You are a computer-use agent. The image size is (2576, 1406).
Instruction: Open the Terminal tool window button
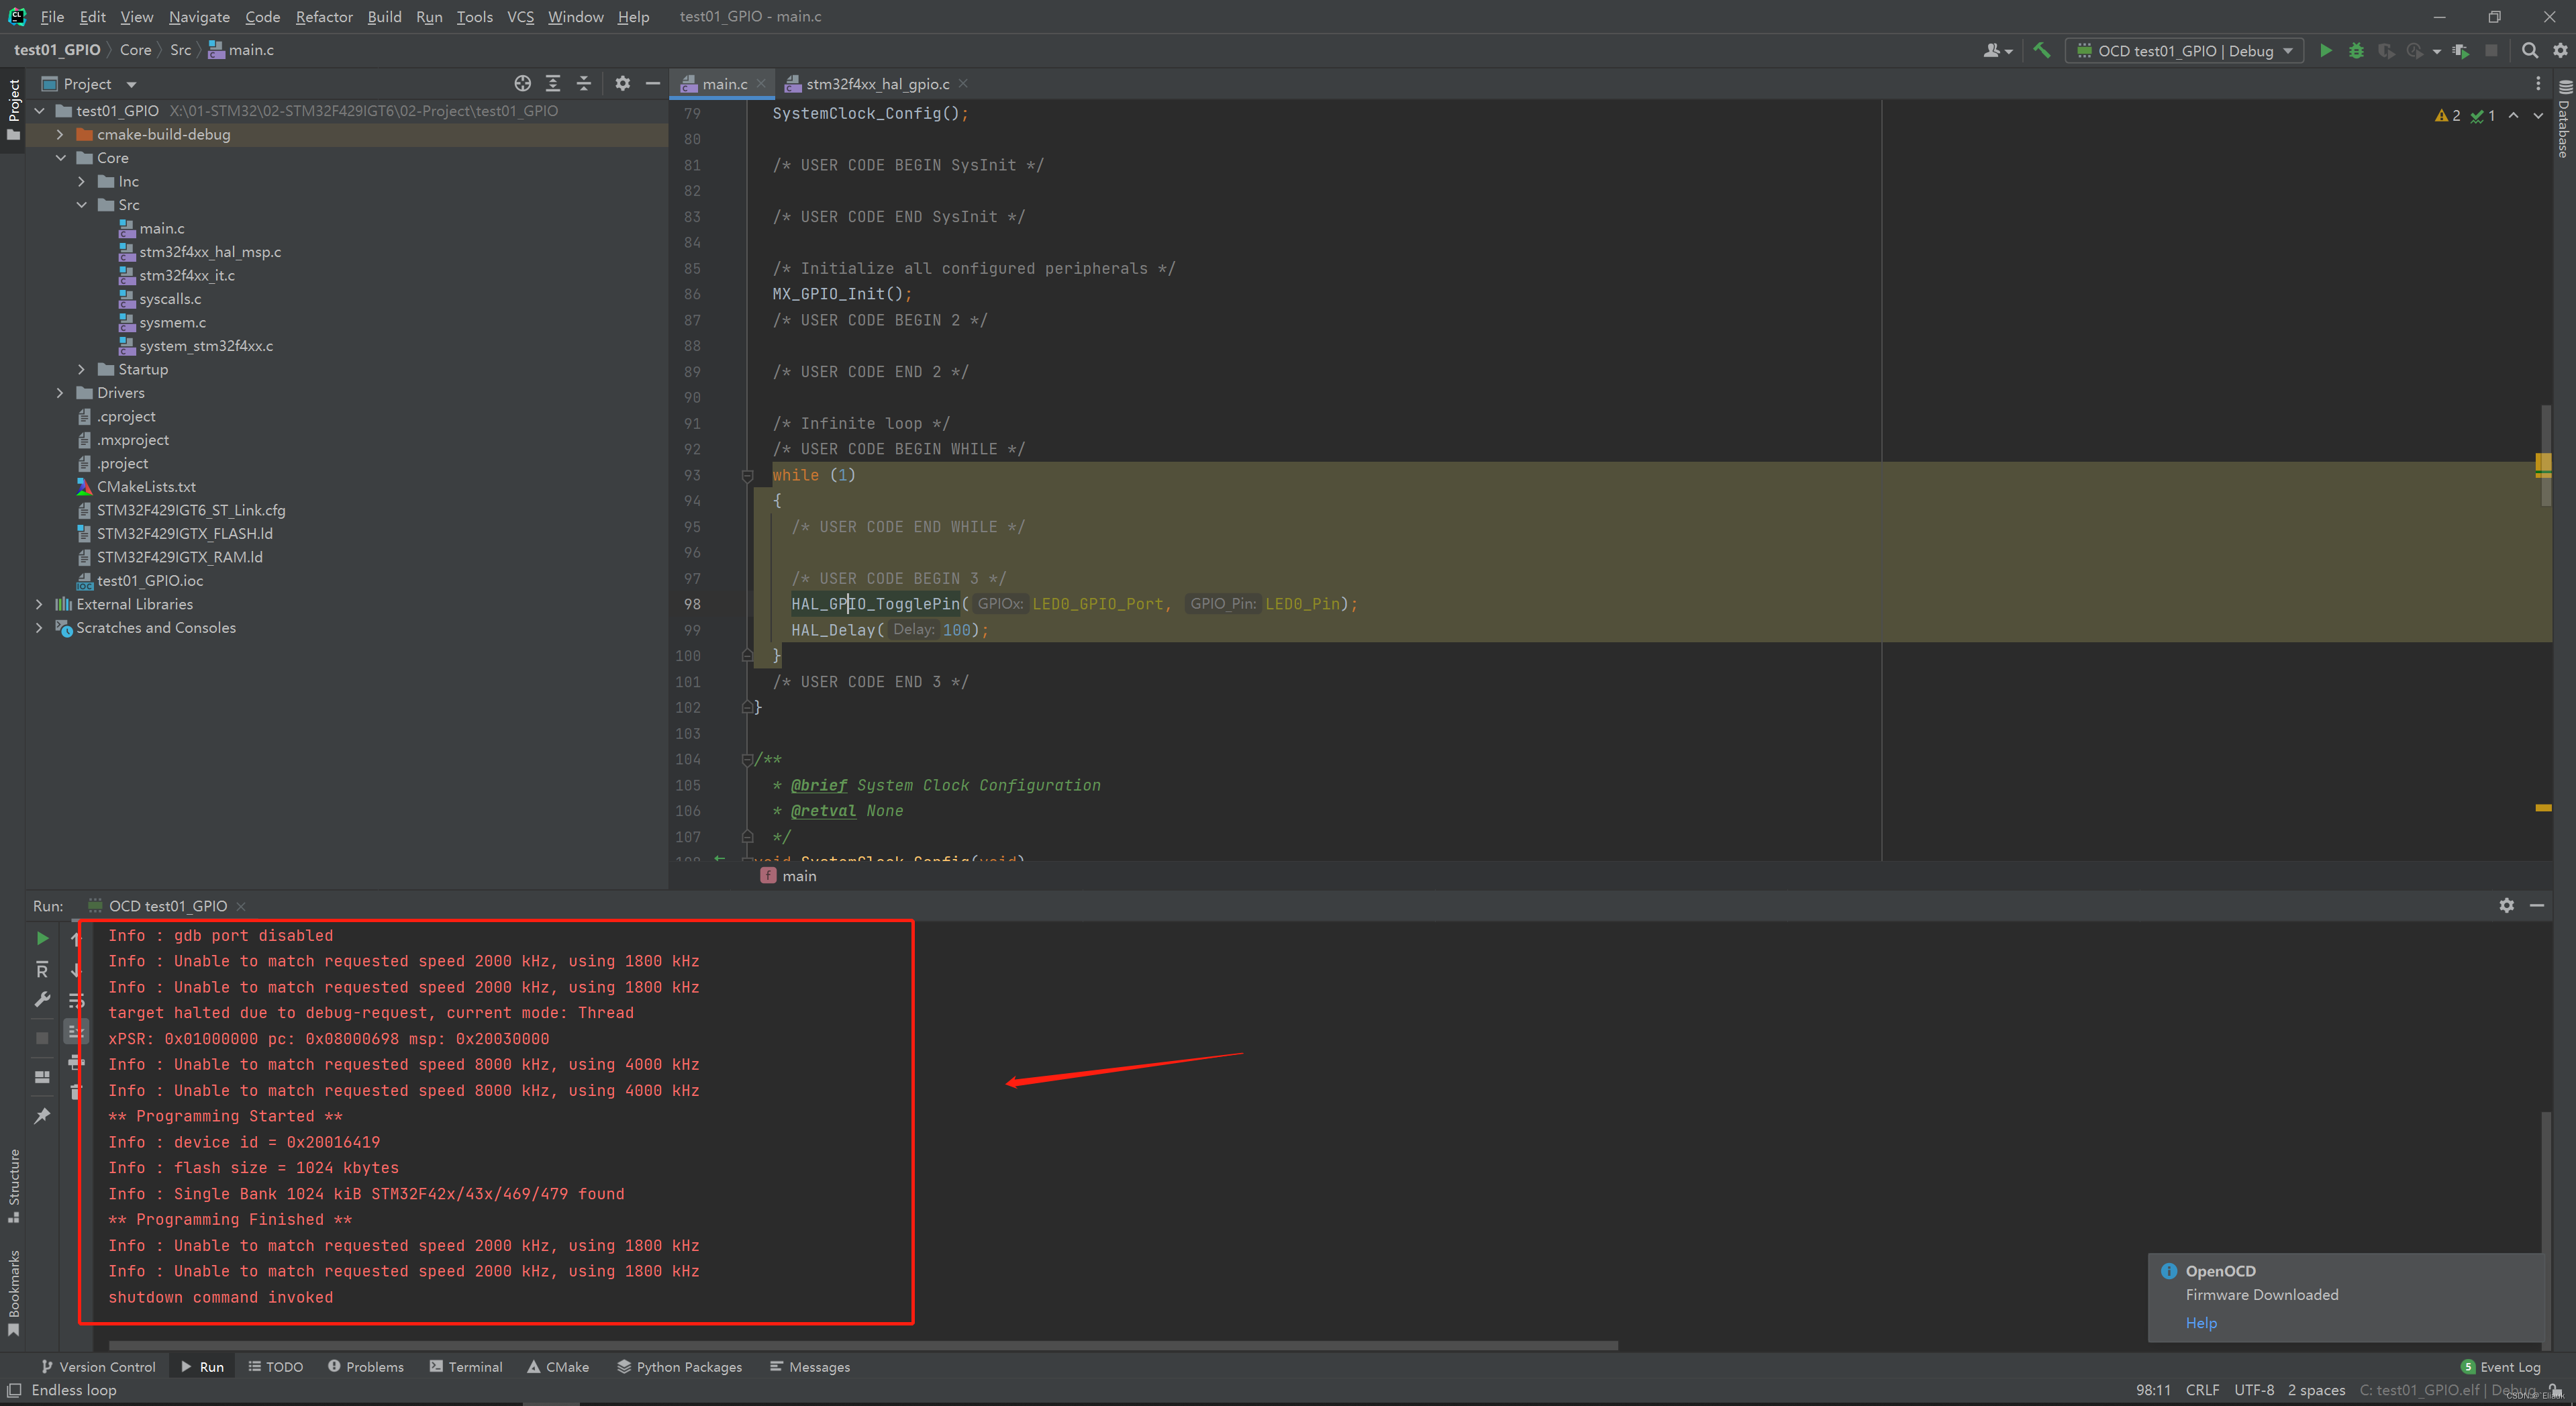pyautogui.click(x=466, y=1367)
